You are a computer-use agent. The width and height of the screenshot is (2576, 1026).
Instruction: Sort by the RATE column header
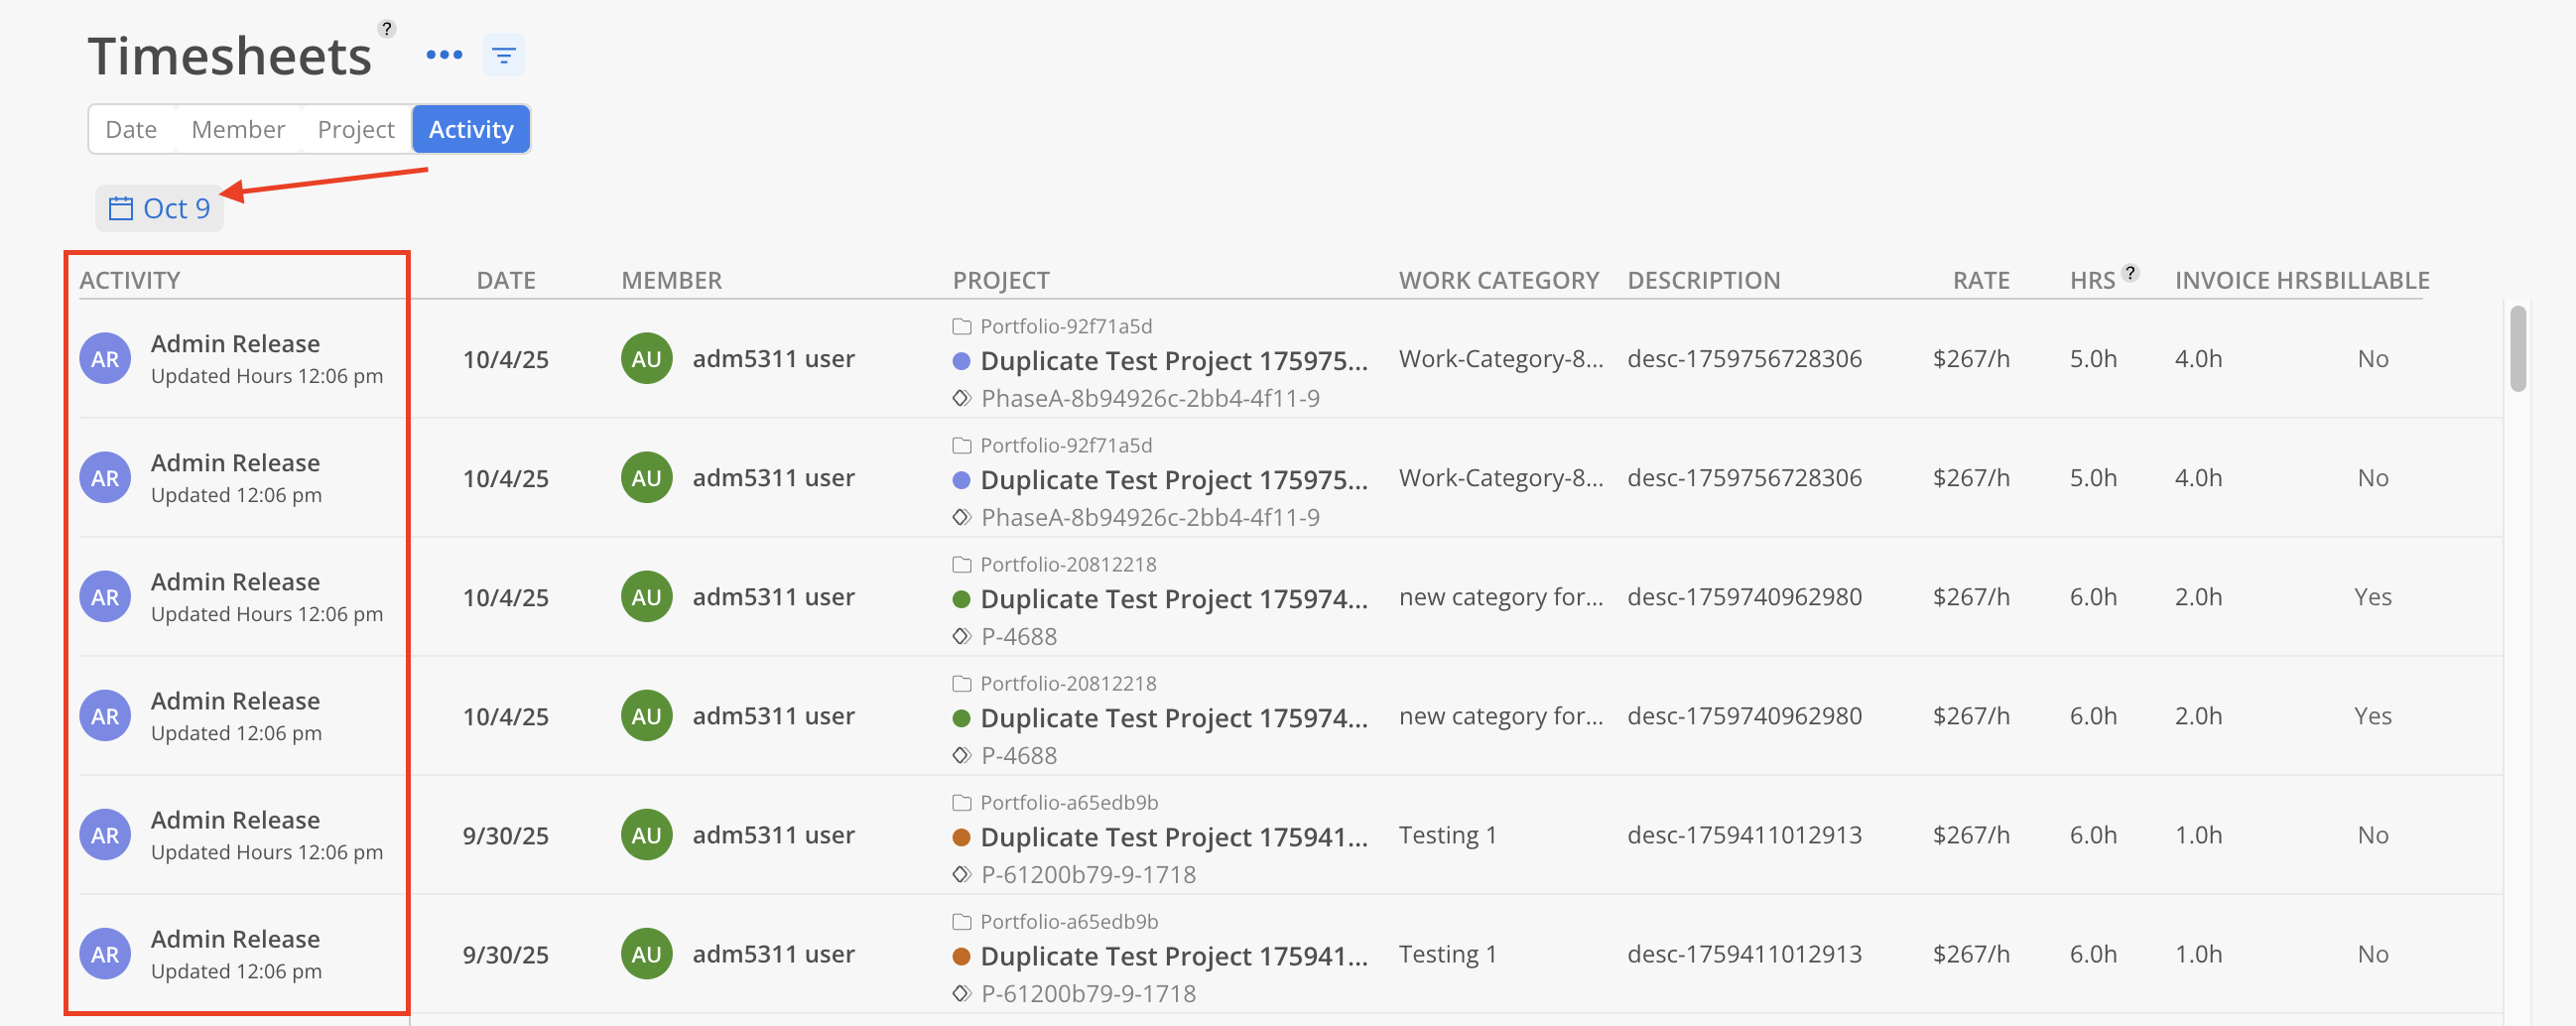[x=1980, y=280]
